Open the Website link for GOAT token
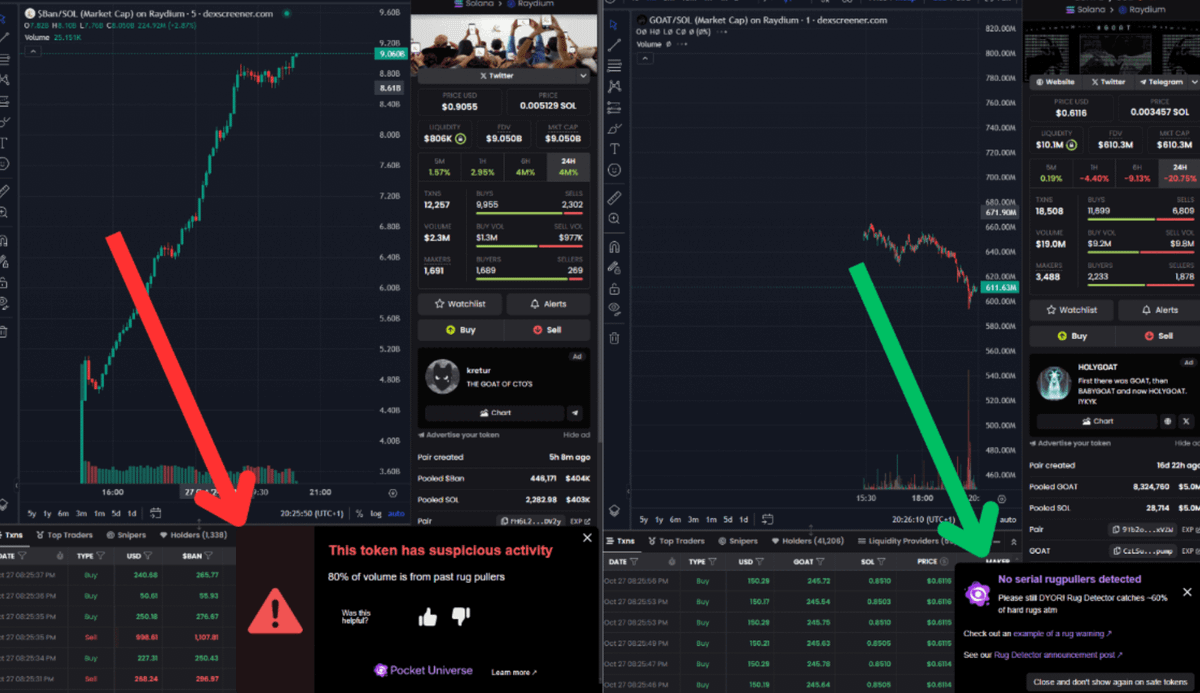 pos(1056,82)
